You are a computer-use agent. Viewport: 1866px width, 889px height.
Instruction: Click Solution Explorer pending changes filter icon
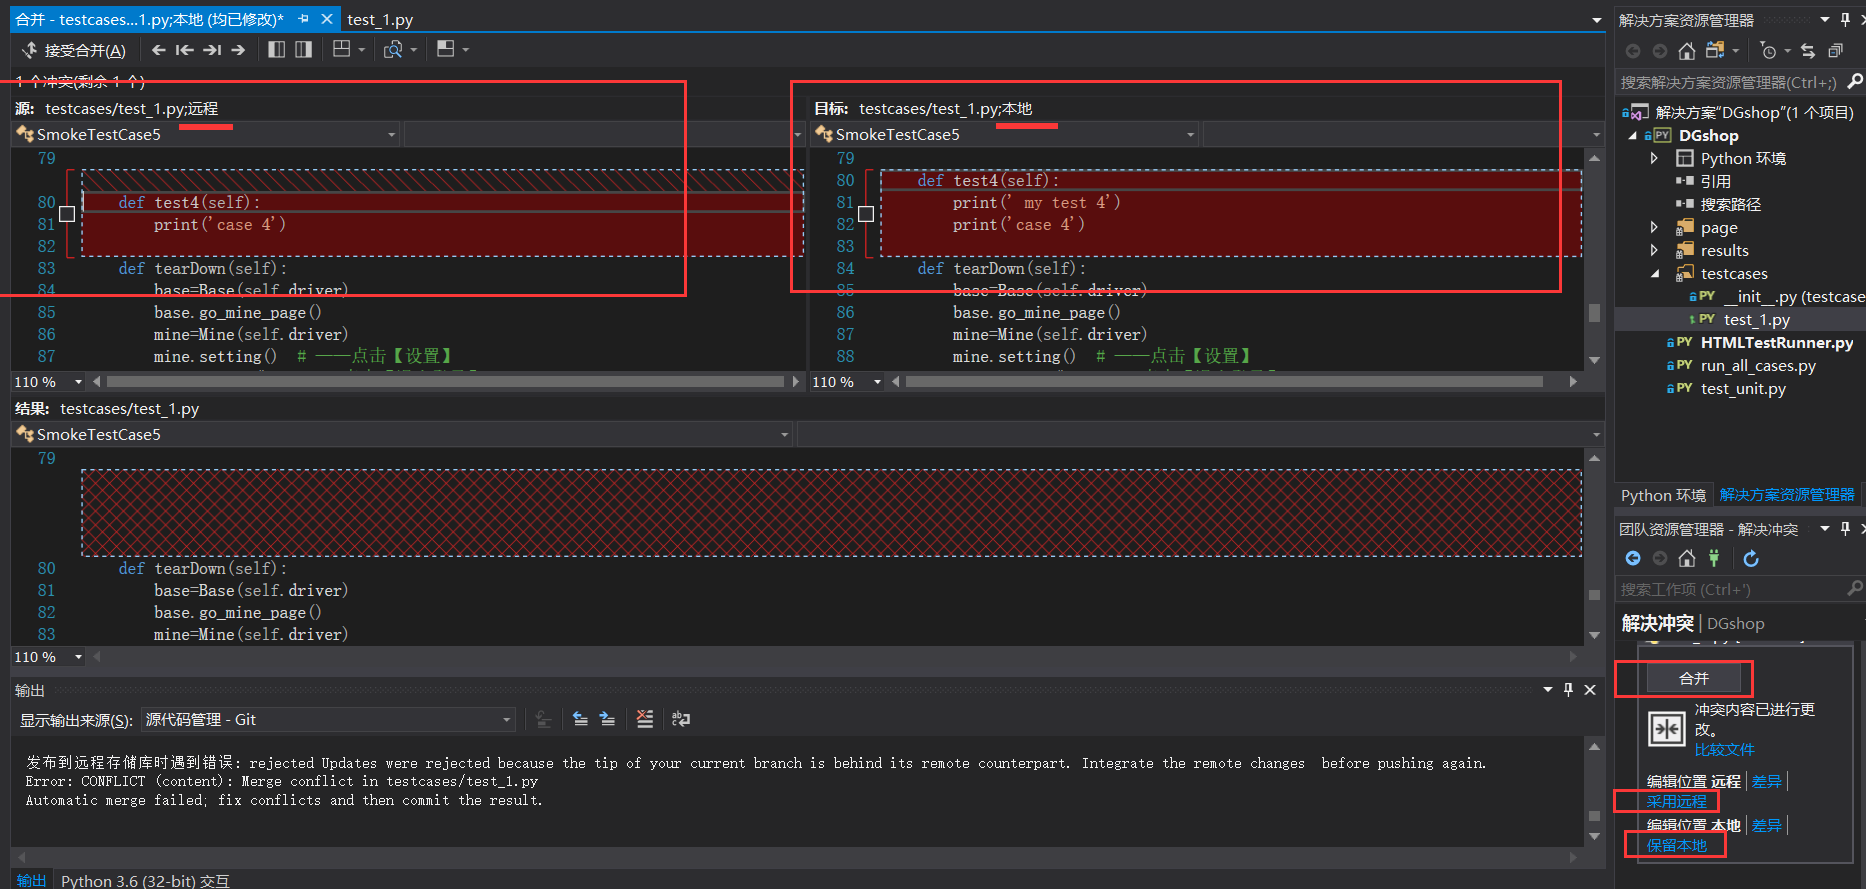click(x=1768, y=51)
